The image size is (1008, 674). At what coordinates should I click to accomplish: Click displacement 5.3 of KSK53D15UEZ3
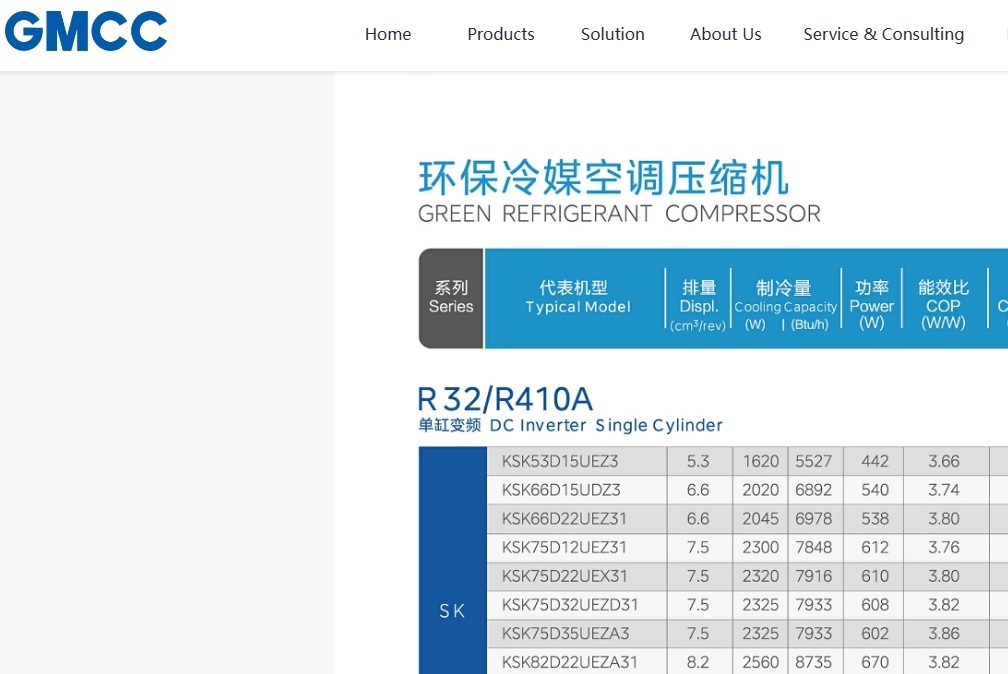(698, 461)
